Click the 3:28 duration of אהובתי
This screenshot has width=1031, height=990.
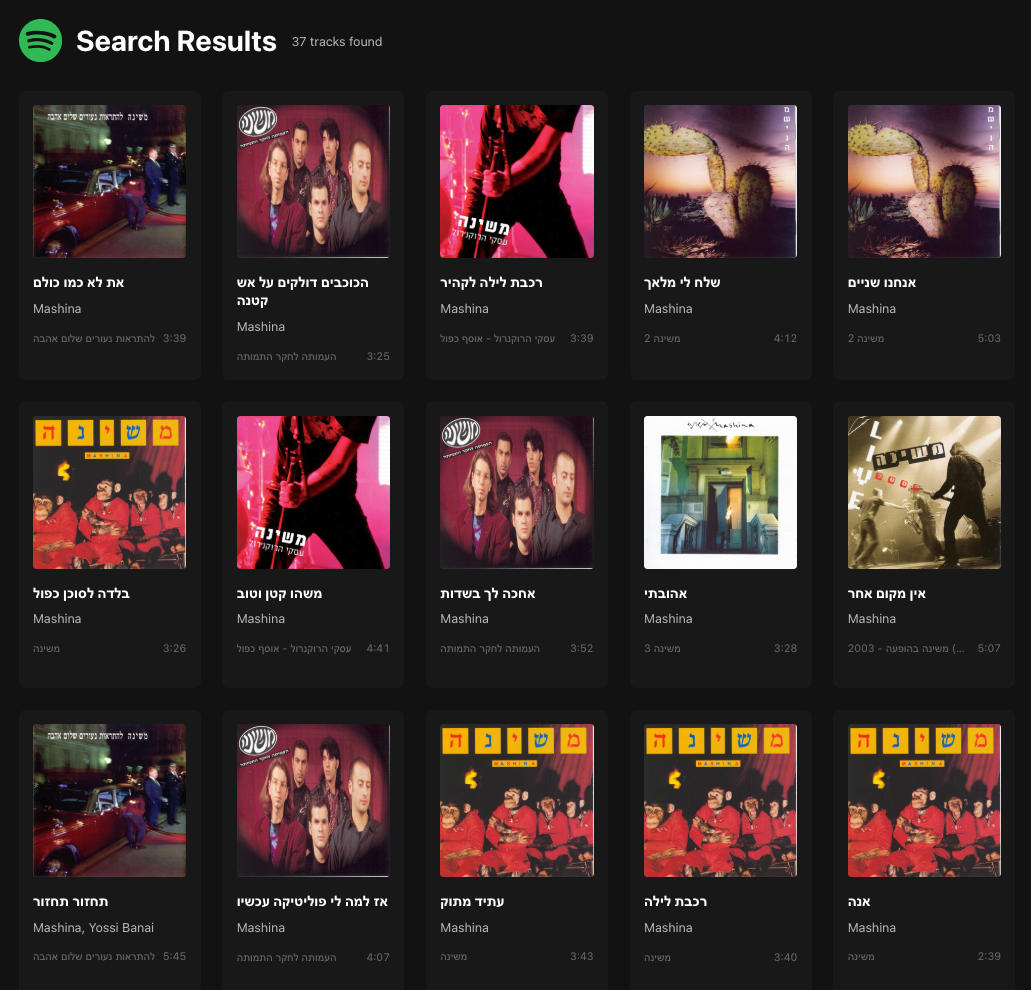(785, 648)
